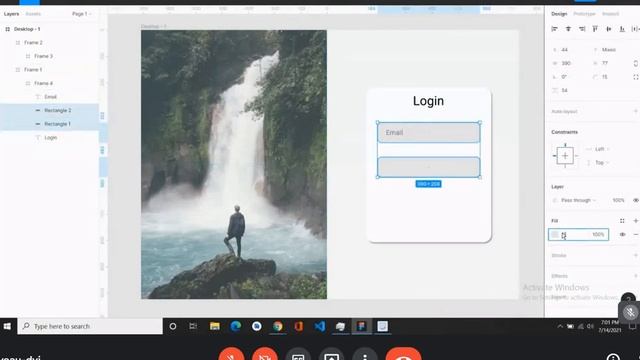The width and height of the screenshot is (640, 360).
Task: Toggle layer visibility eye icon
Action: pos(636,200)
